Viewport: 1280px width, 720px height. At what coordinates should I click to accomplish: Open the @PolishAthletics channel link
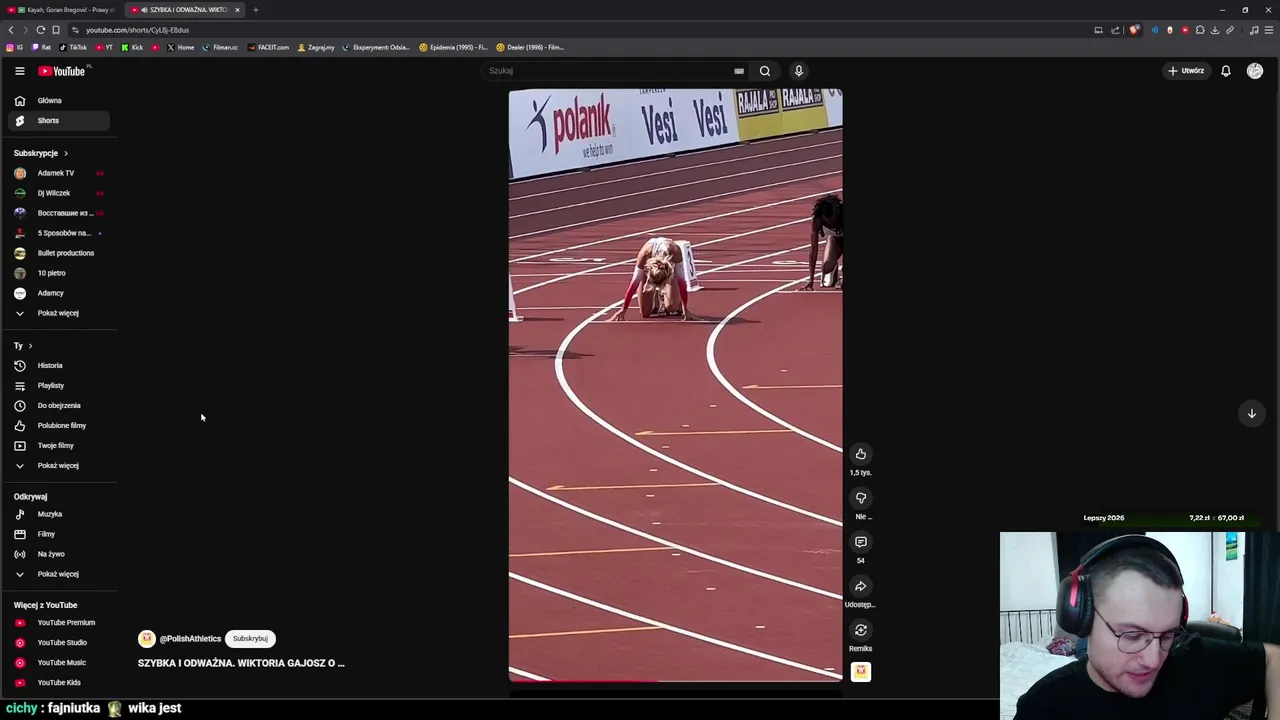(x=190, y=639)
